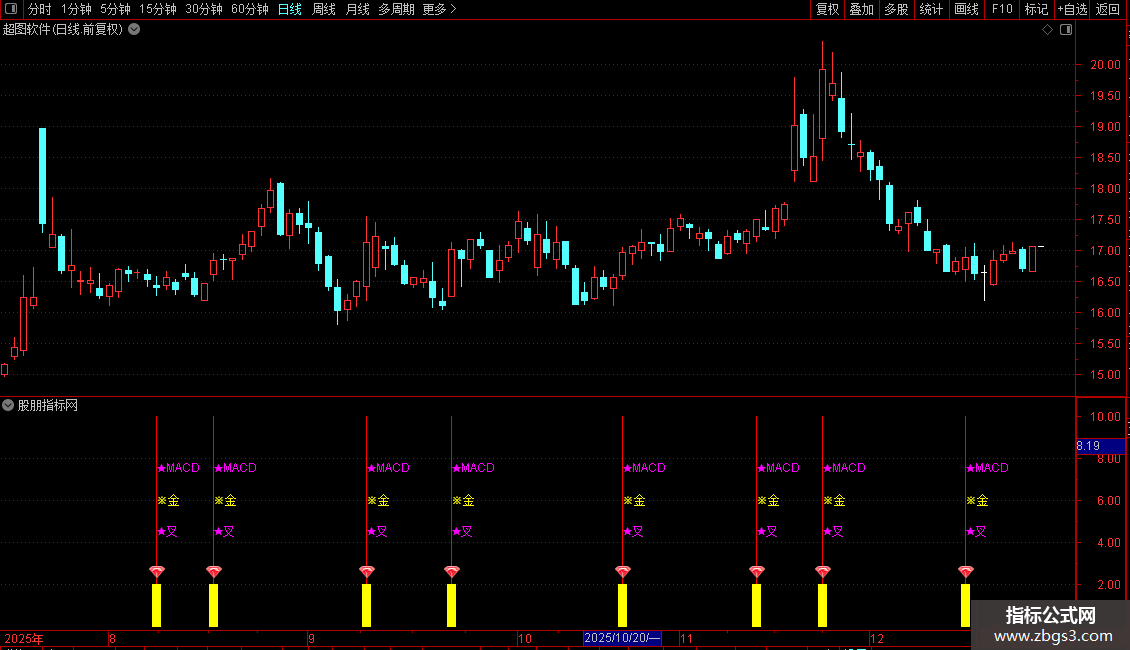The image size is (1130, 650).
Task: Switch to the 周线 weekly chart tab
Action: [324, 9]
